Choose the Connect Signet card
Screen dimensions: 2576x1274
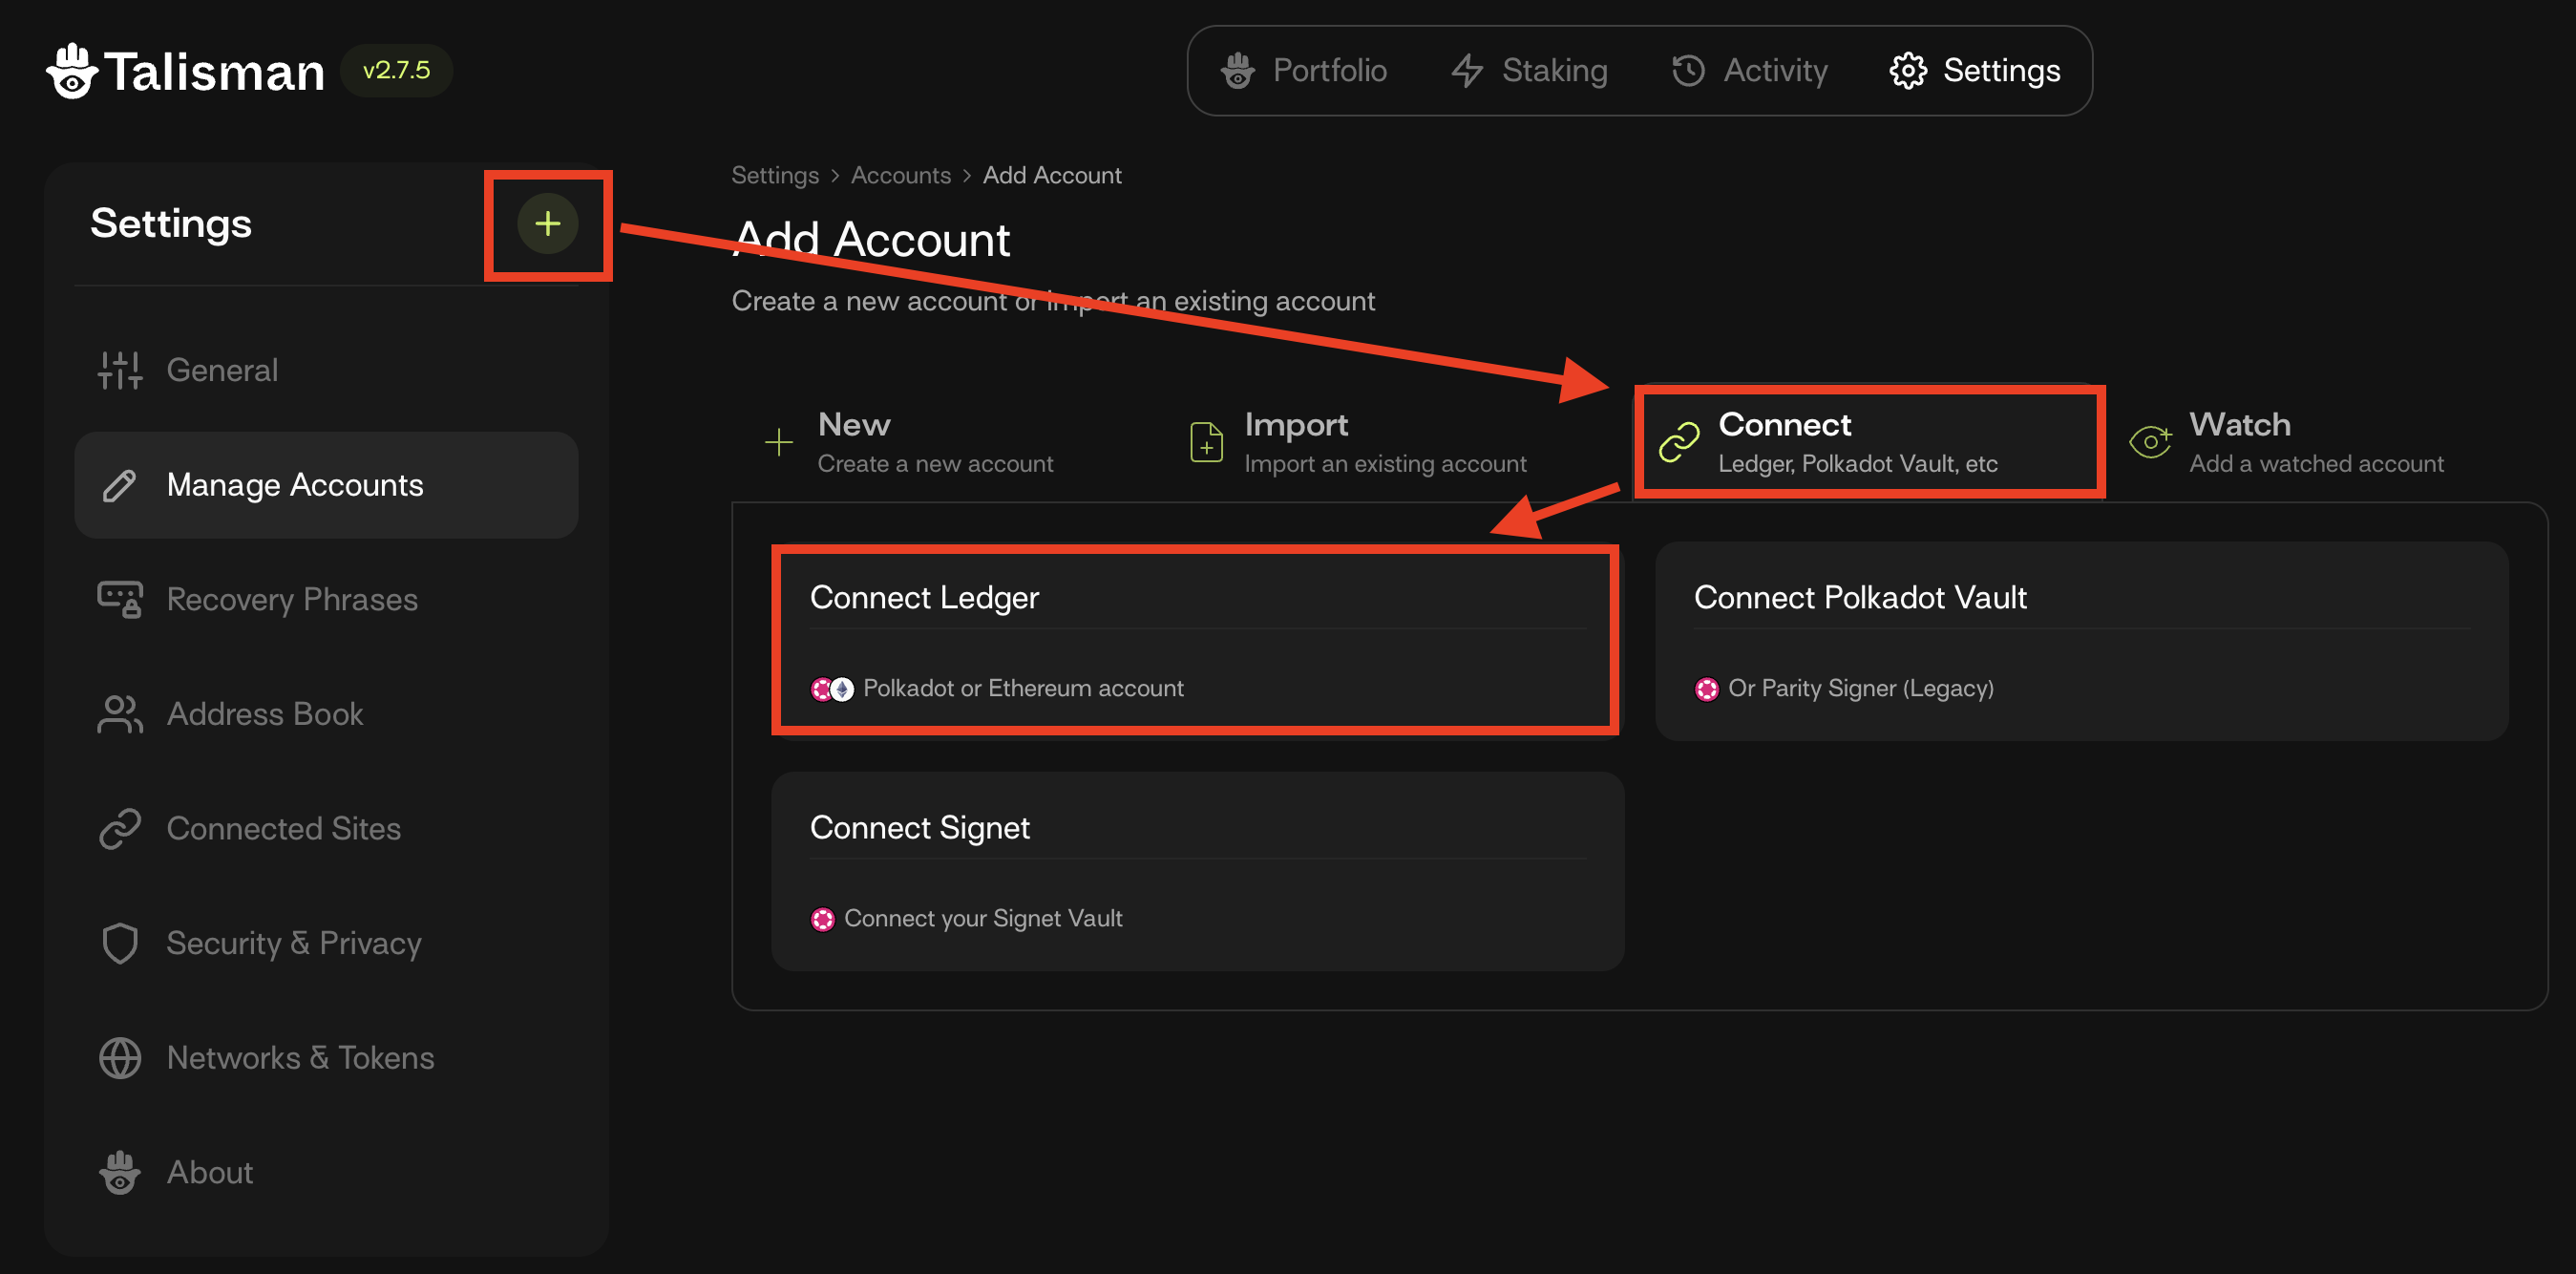(1197, 870)
